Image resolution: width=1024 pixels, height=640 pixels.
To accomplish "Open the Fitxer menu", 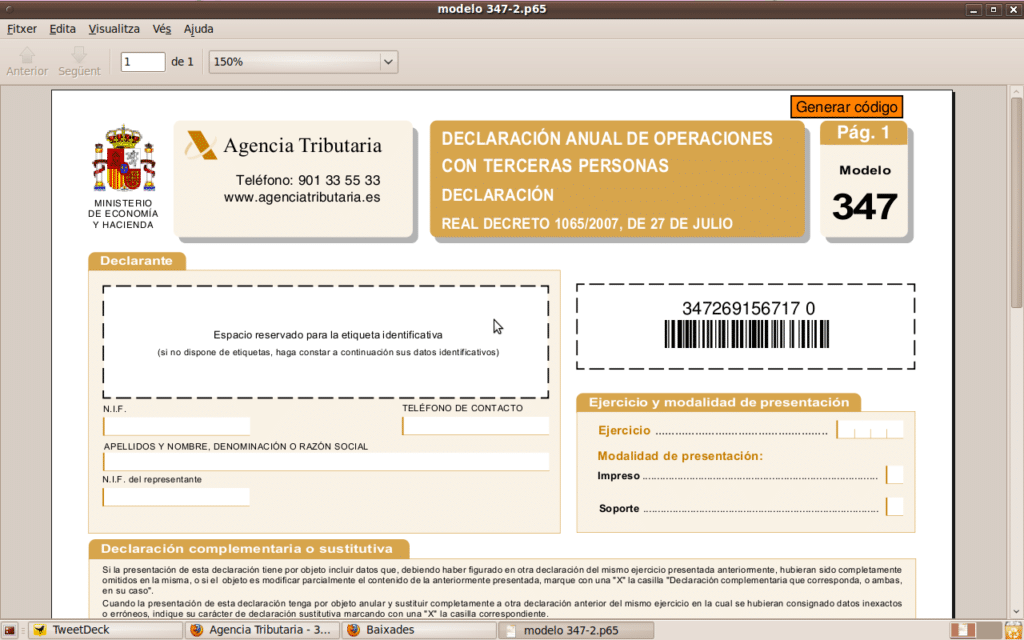I will [21, 29].
